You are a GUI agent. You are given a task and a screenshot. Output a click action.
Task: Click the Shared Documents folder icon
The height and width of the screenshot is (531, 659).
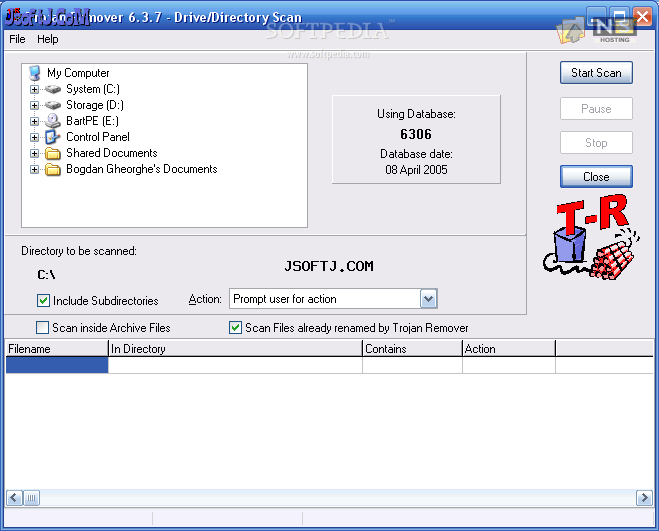point(53,153)
